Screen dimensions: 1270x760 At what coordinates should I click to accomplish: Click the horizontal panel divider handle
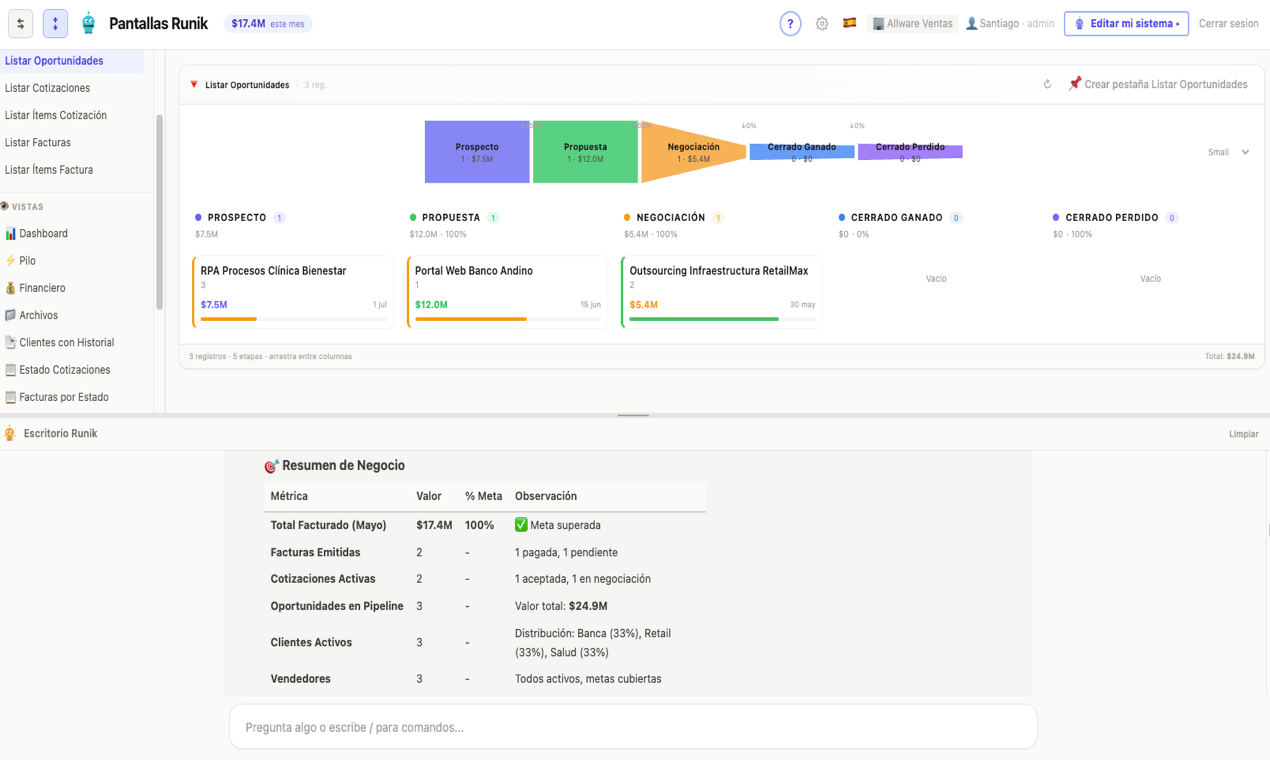point(634,415)
